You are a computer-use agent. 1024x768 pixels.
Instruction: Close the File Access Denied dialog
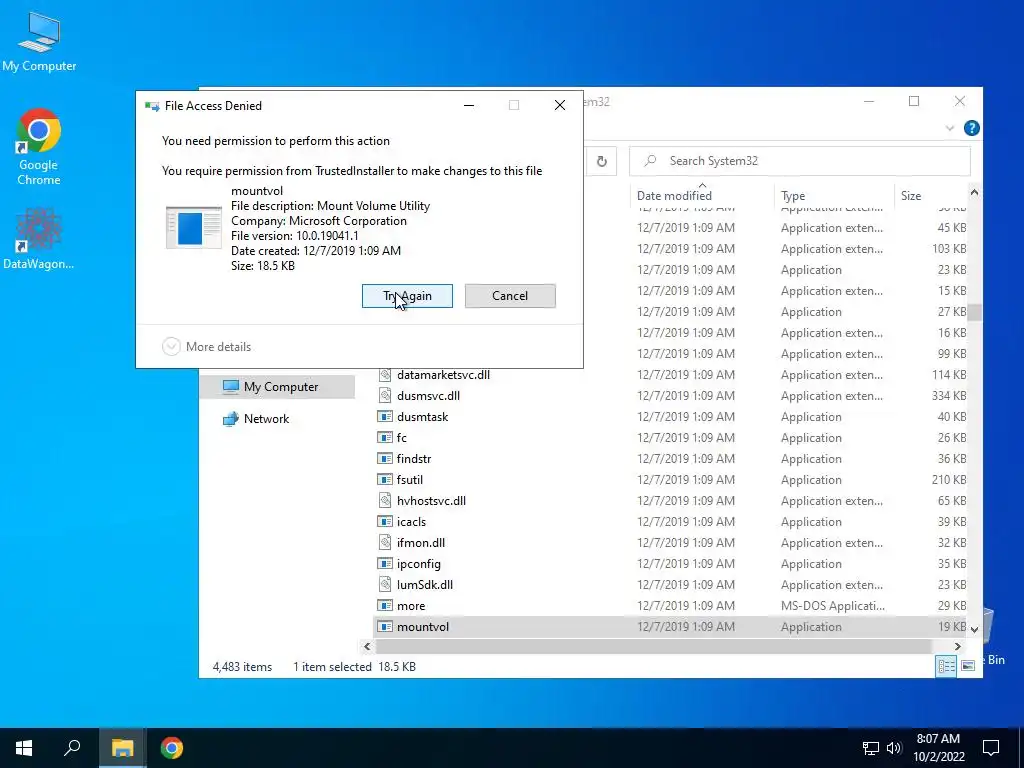tap(560, 105)
